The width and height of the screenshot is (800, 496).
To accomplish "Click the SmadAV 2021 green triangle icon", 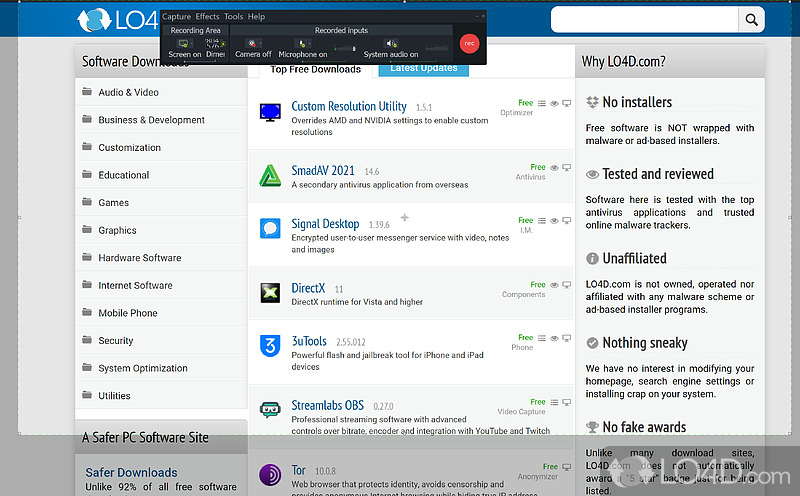I will [269, 175].
